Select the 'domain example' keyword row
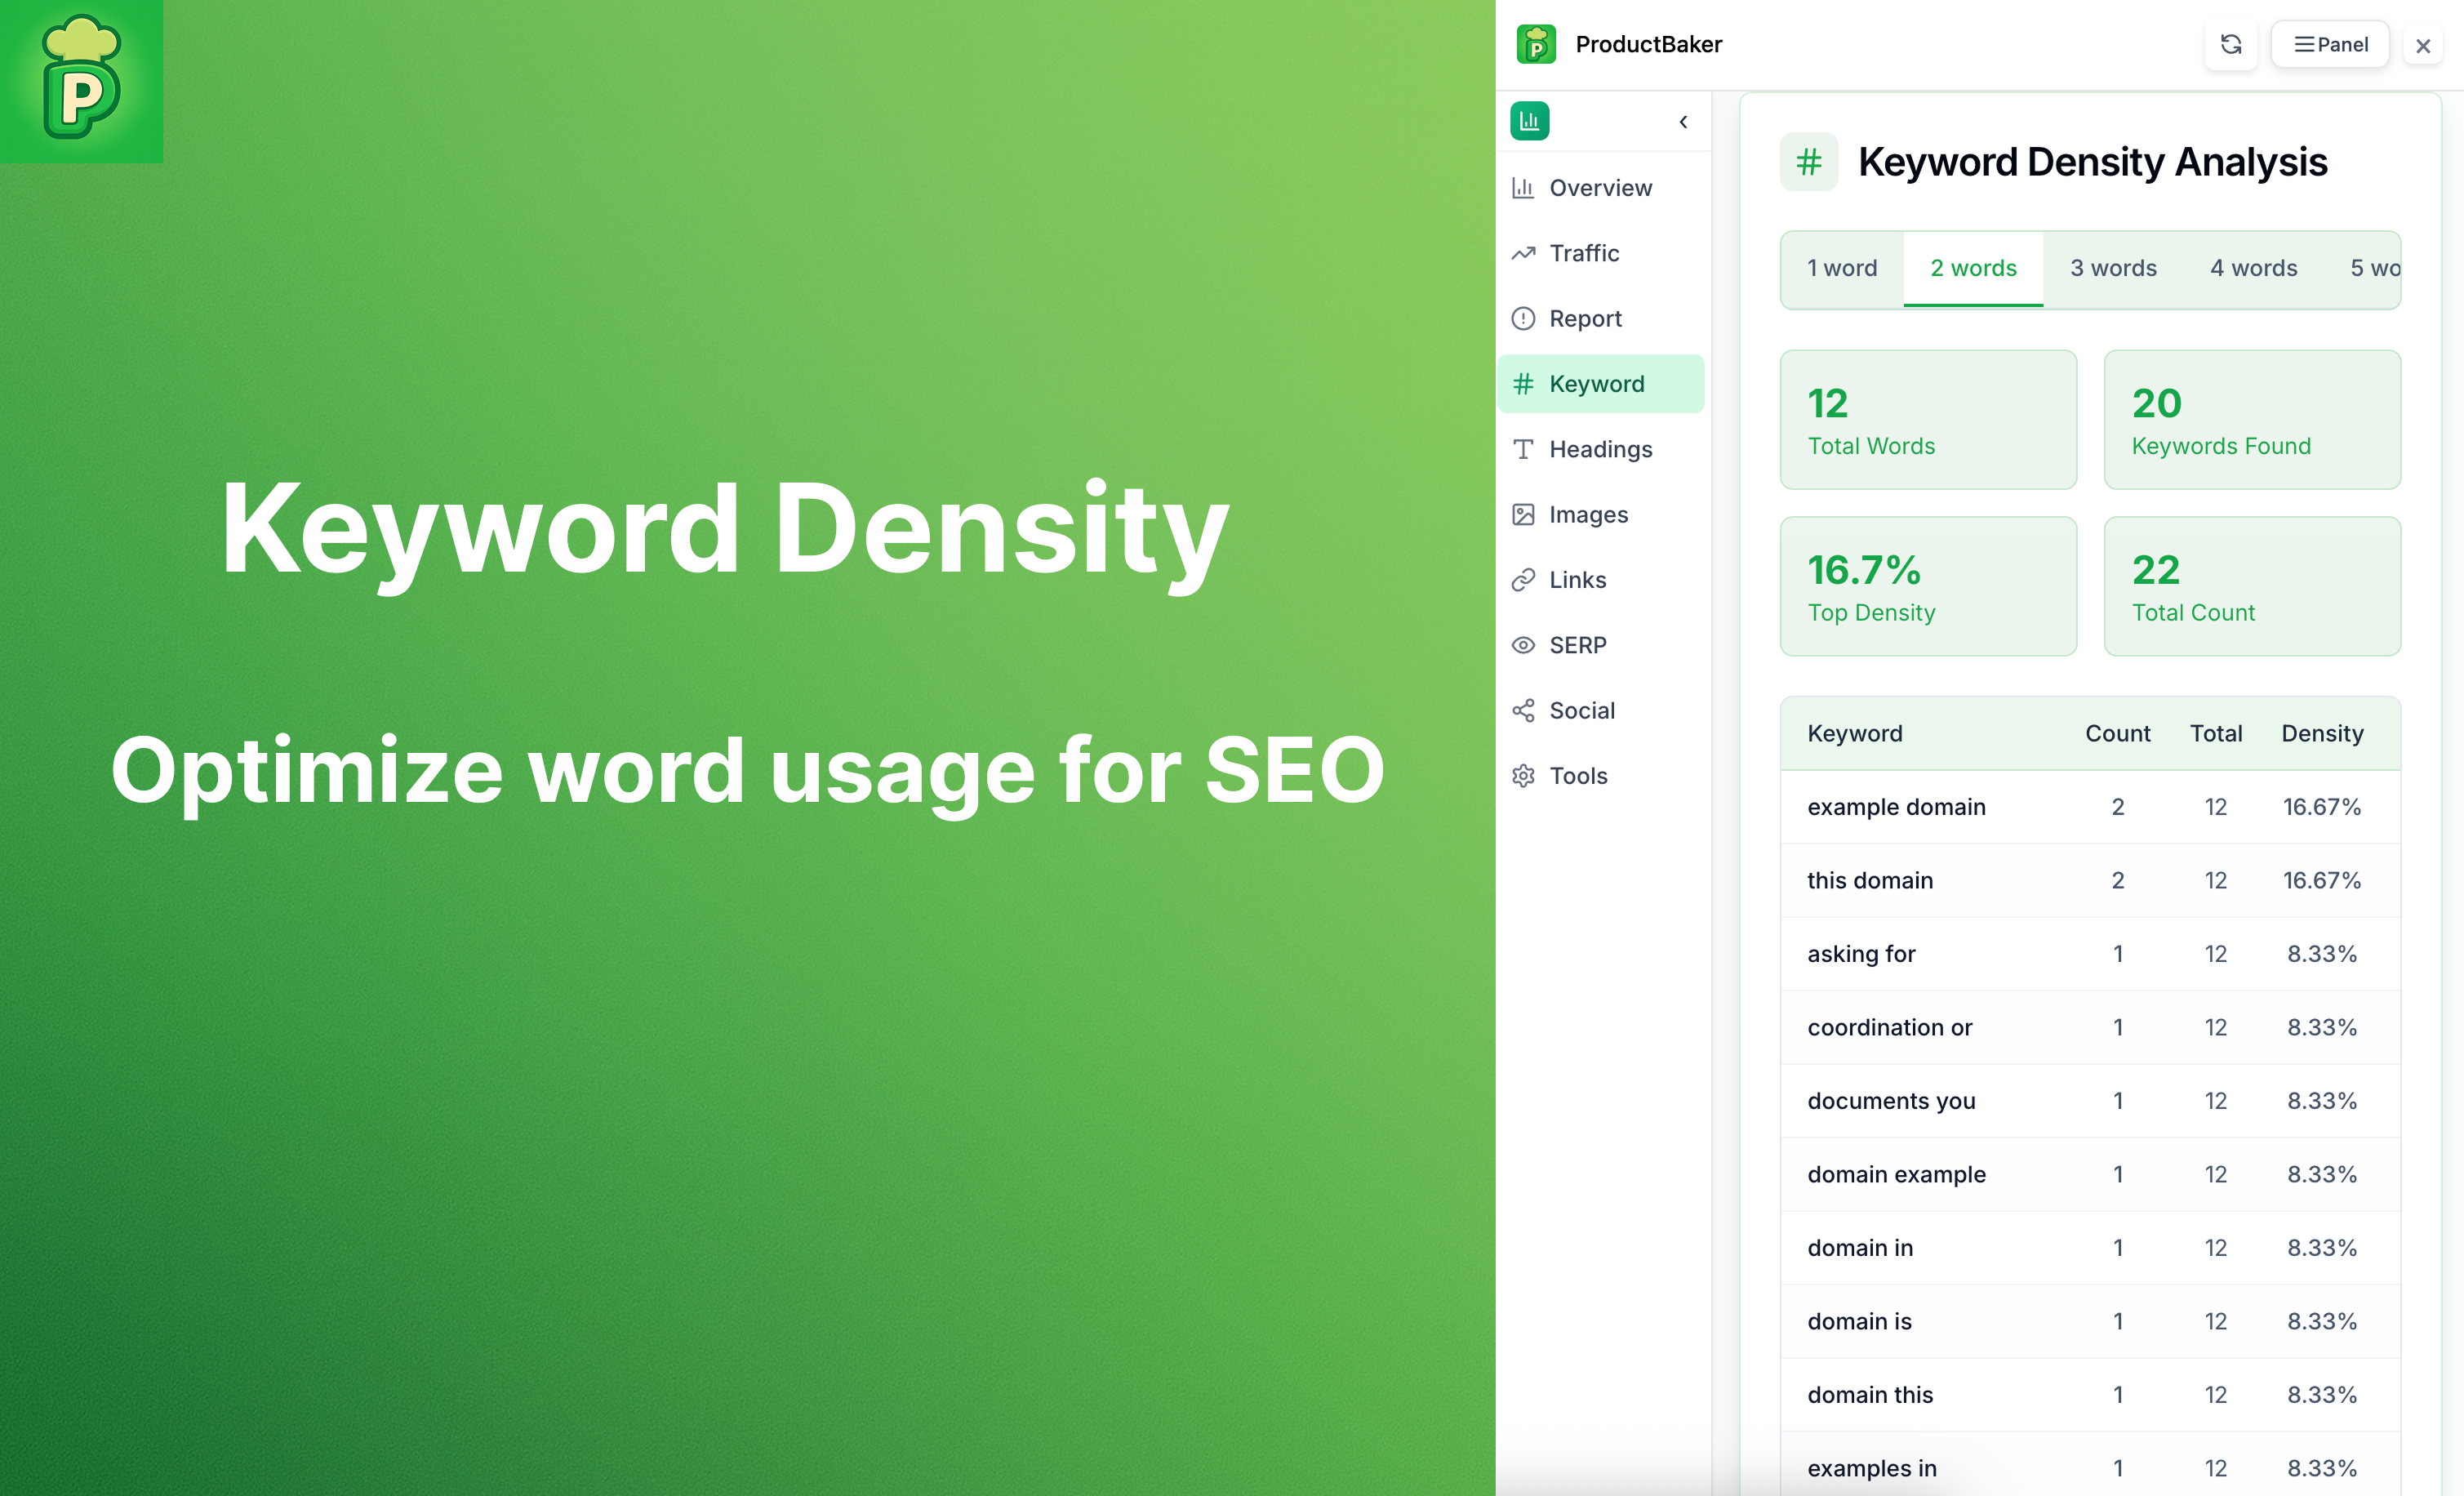Screen dimensions: 2464x1496 [x=2090, y=1174]
